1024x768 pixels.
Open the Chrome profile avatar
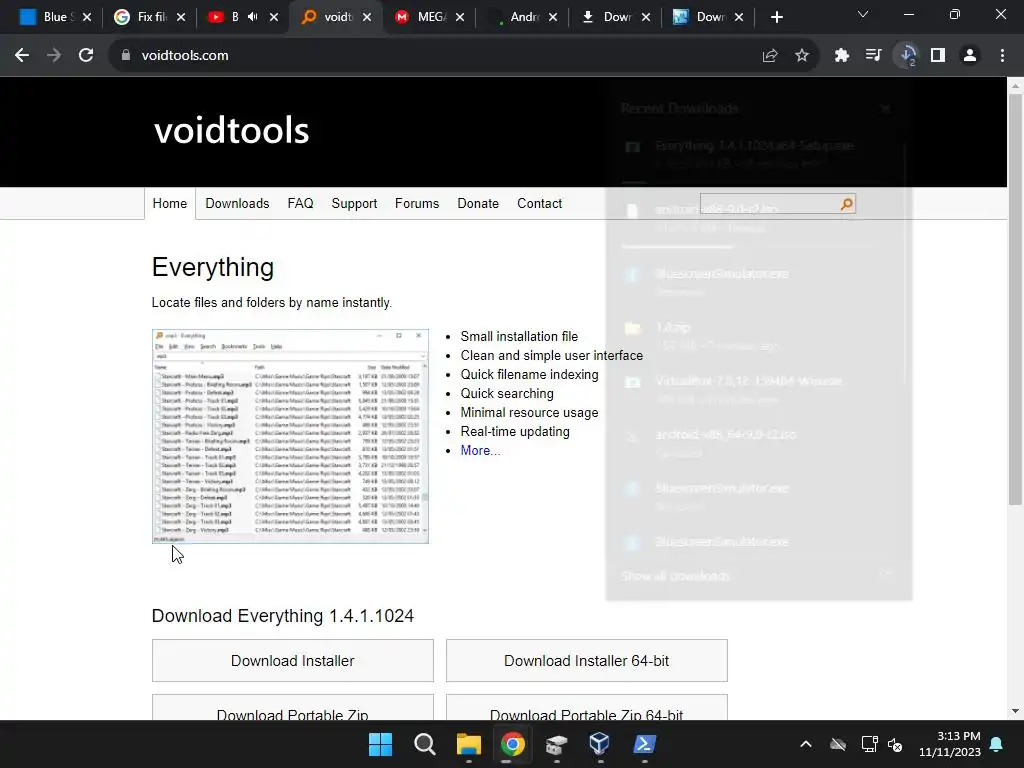970,56
